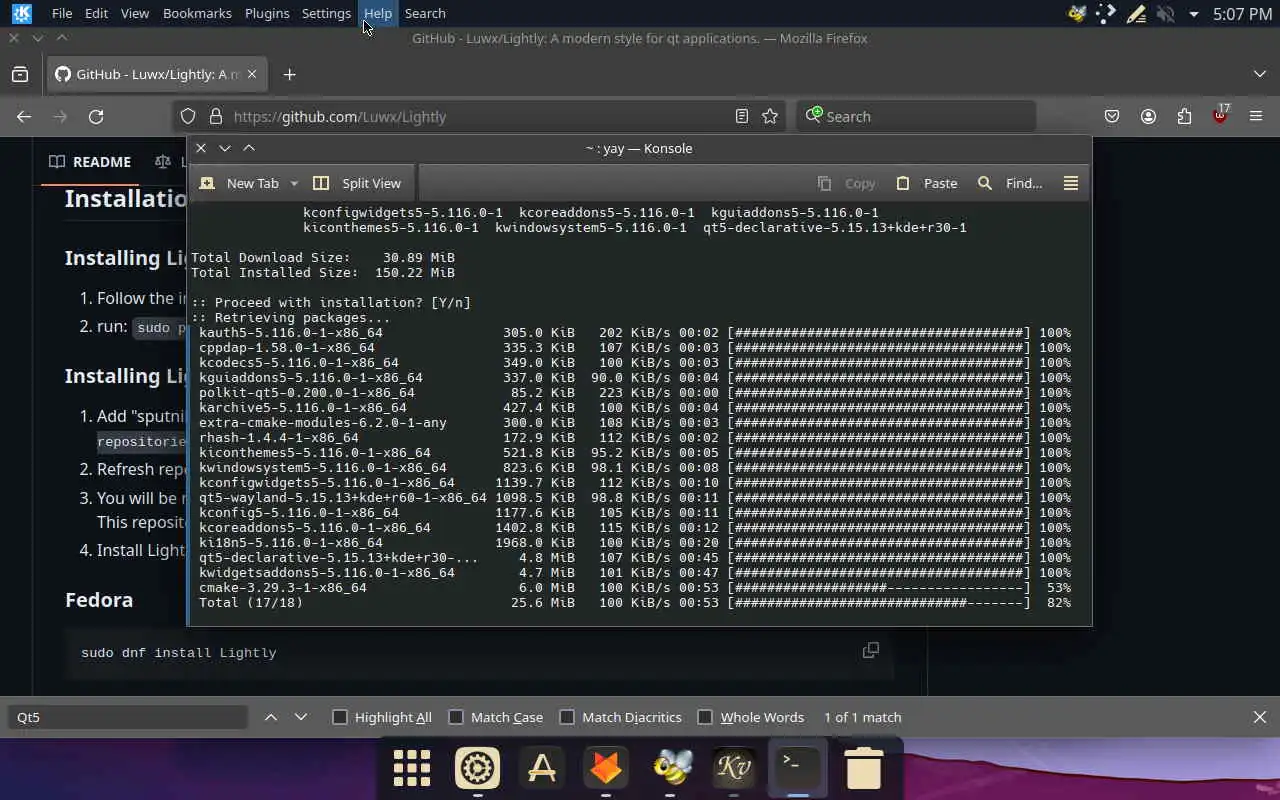Open application grid in dock

pyautogui.click(x=412, y=768)
